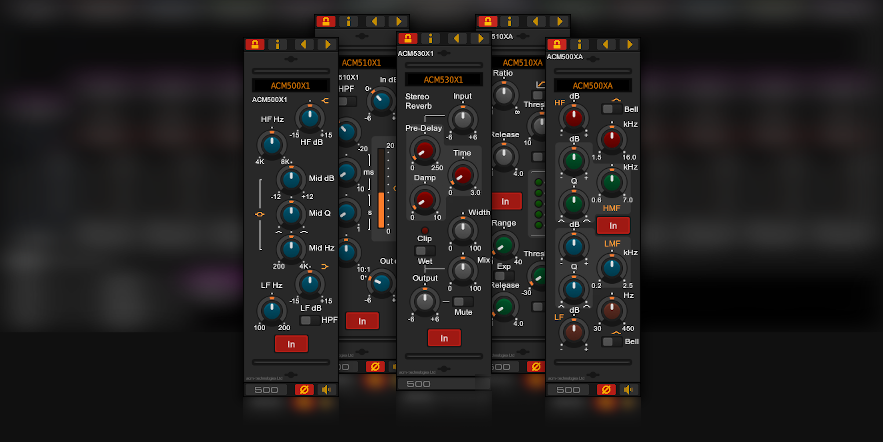Open the ACM530X1 preset name display

click(443, 79)
